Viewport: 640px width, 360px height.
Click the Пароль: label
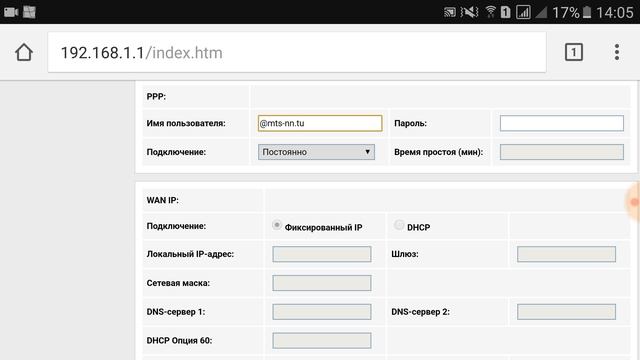(410, 123)
